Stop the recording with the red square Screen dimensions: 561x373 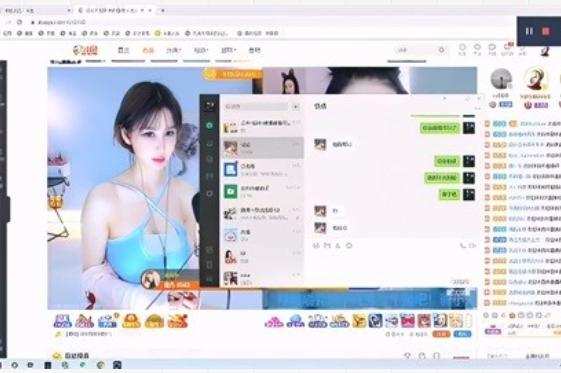pyautogui.click(x=546, y=31)
